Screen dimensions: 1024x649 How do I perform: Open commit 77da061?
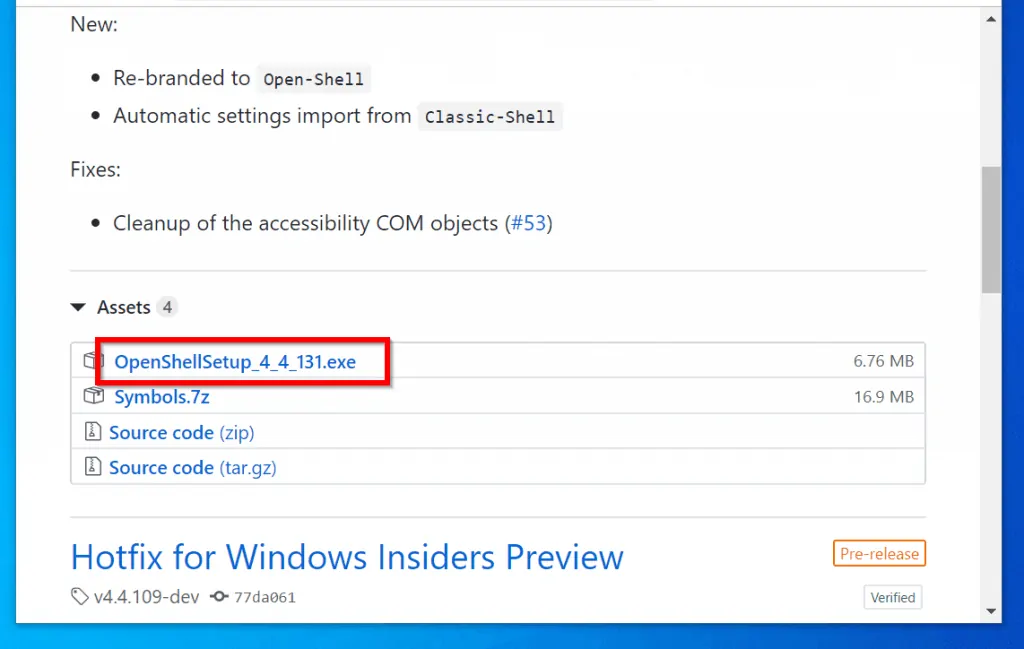click(x=264, y=597)
